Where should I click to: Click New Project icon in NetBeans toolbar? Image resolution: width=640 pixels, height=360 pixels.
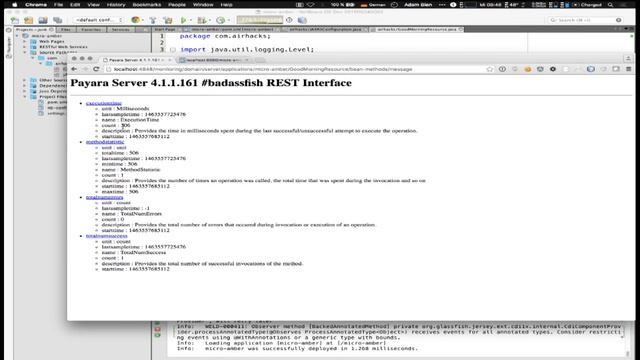click(29, 20)
